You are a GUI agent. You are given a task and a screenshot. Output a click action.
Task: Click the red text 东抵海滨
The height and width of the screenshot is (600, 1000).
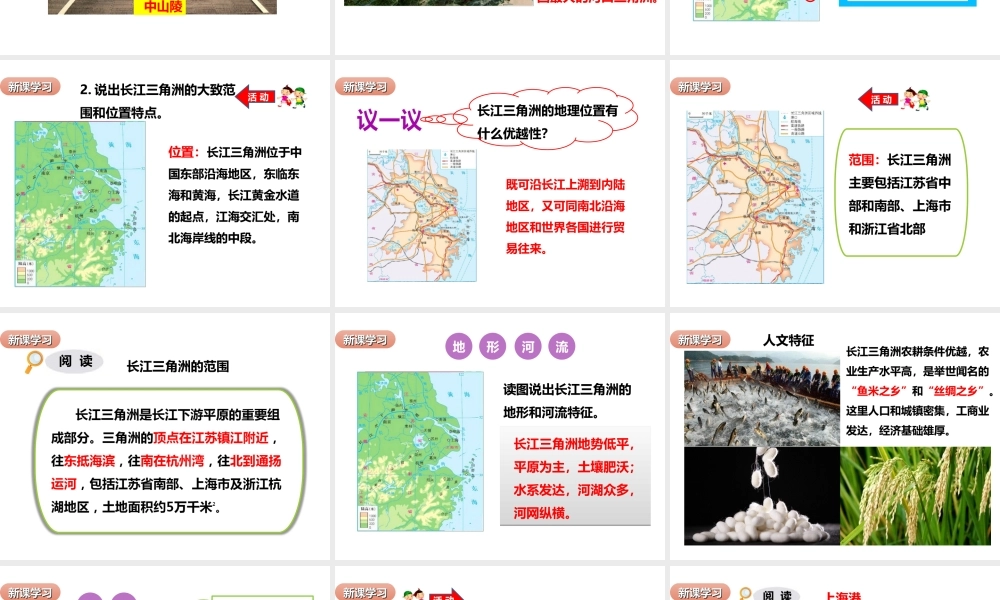coord(89,461)
